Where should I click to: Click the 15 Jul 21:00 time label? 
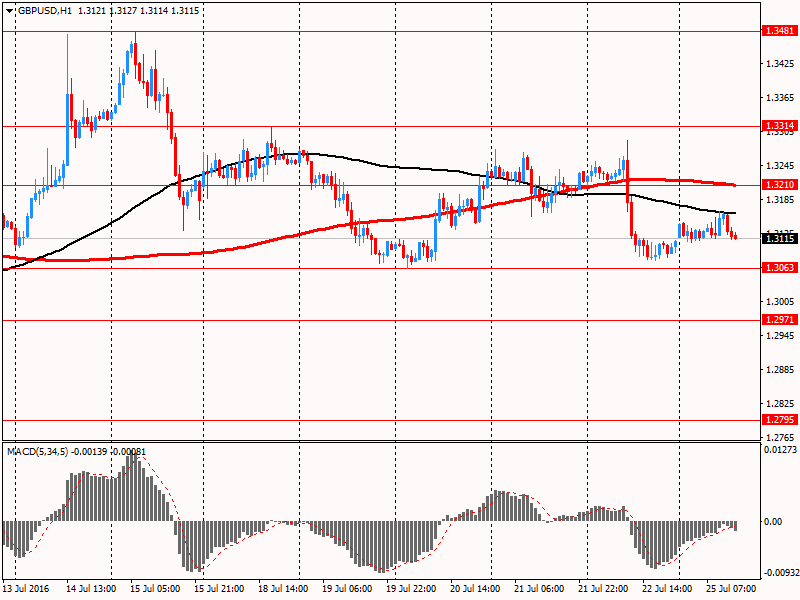pyautogui.click(x=219, y=589)
